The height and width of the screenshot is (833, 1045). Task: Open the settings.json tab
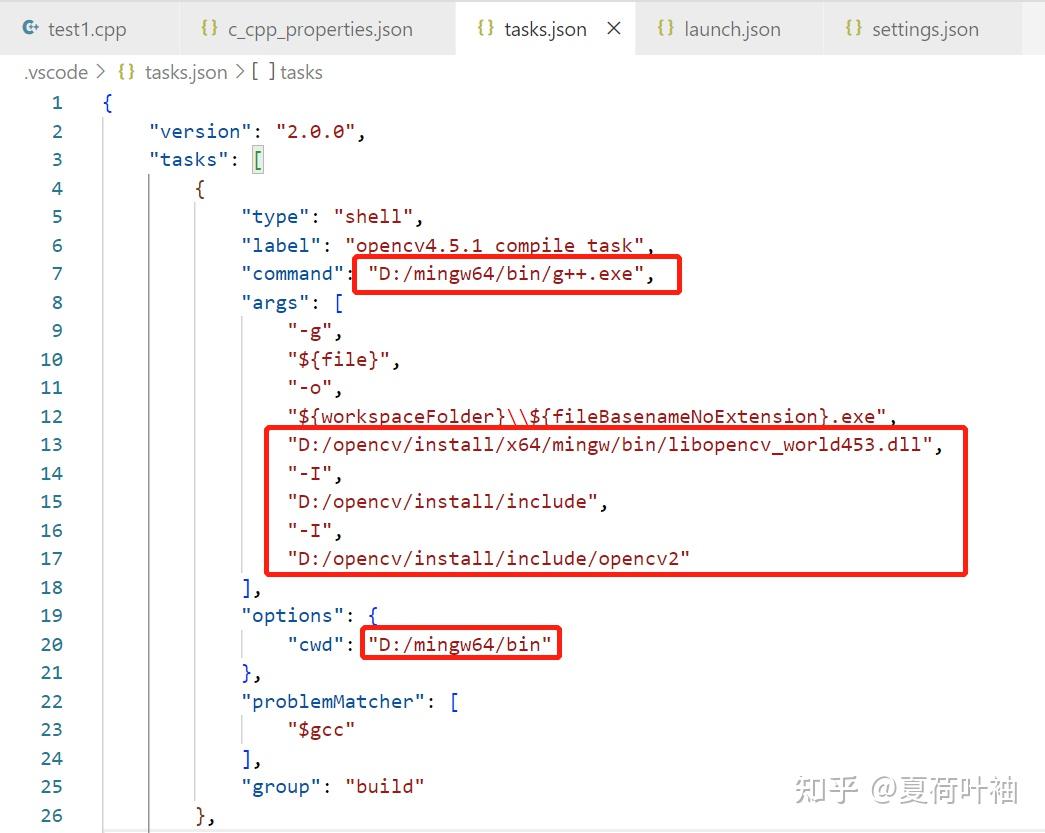[928, 29]
